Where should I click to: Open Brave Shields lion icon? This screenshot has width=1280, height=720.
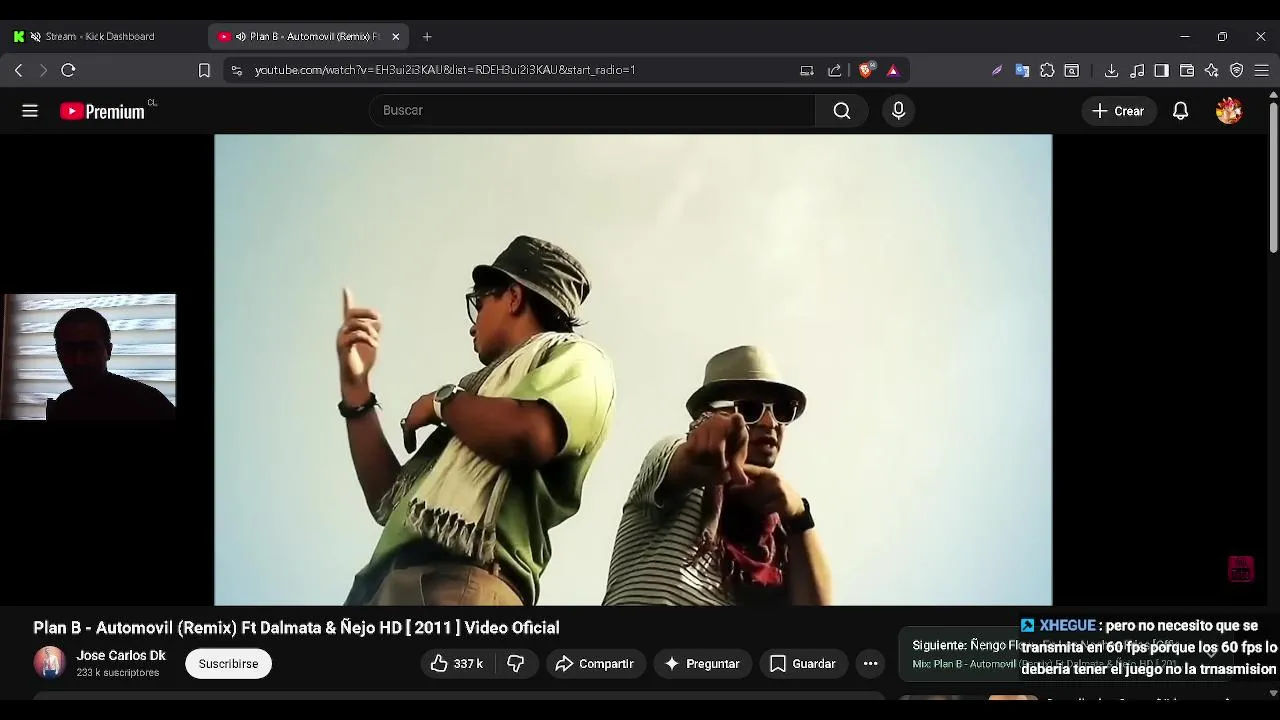tap(866, 70)
